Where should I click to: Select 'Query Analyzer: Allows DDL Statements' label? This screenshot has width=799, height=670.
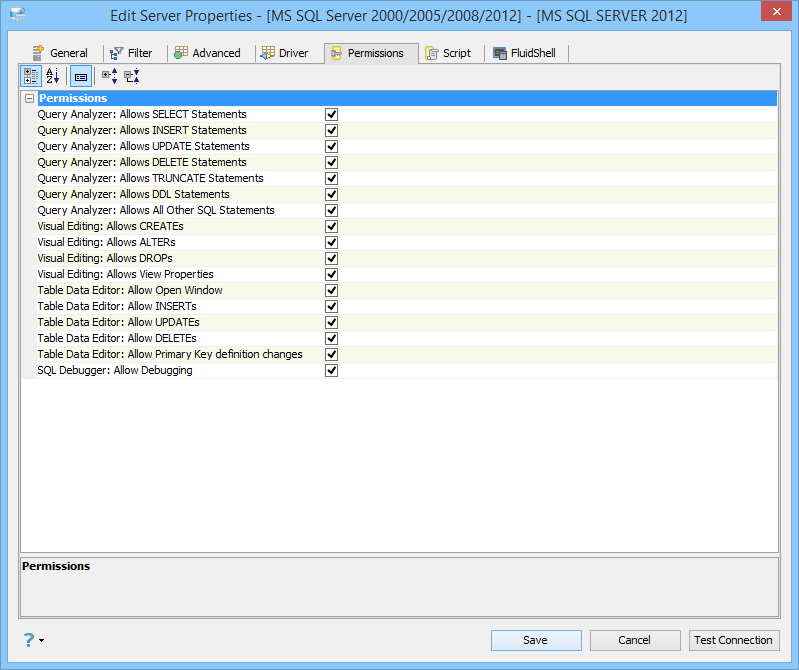tap(134, 194)
